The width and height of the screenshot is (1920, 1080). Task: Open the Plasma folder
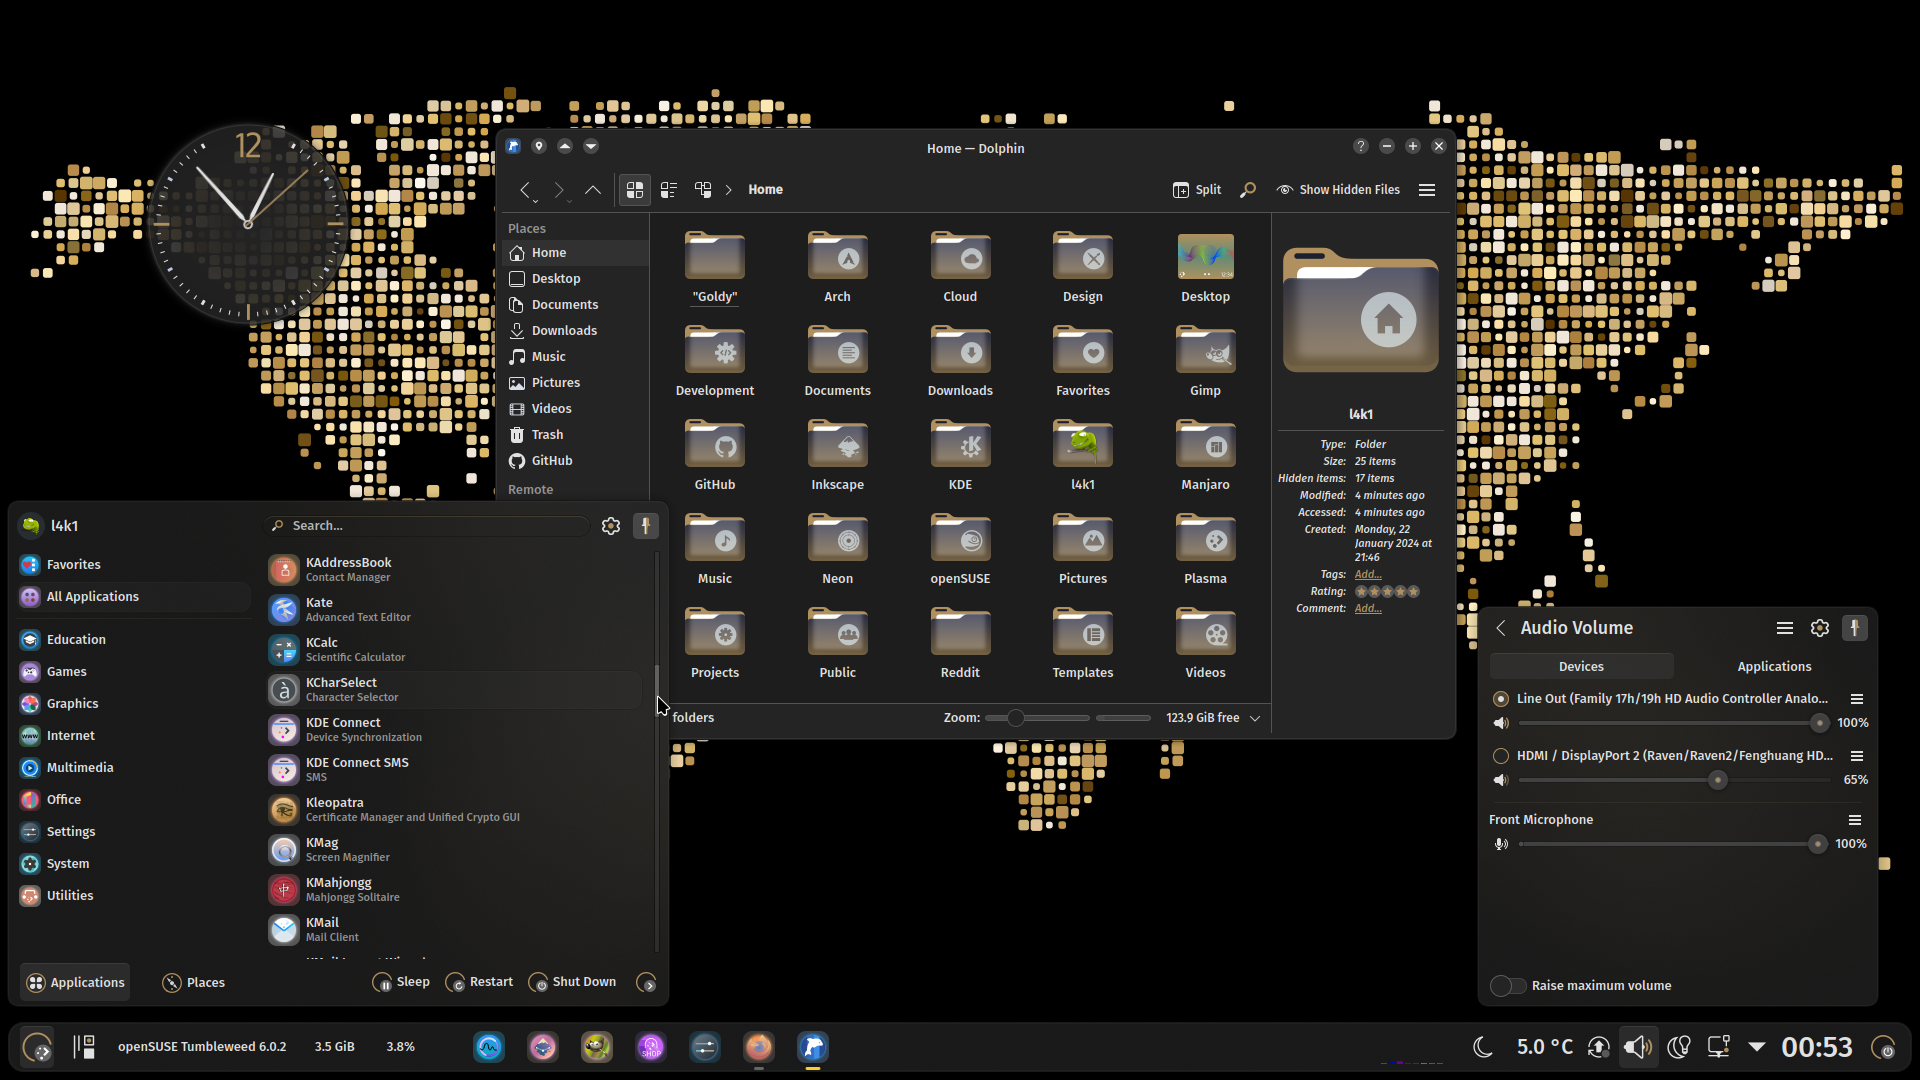click(1205, 549)
